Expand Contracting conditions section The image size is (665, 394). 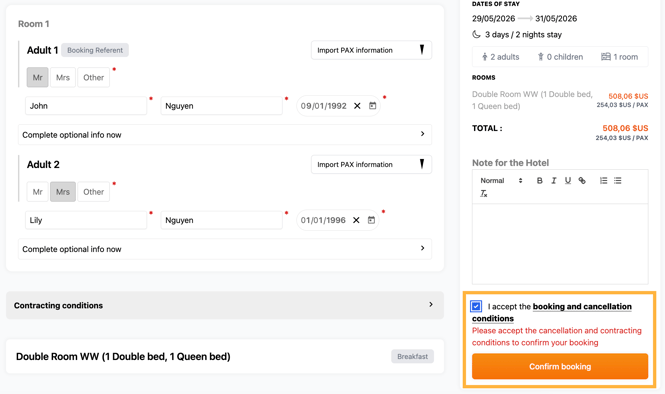pyautogui.click(x=225, y=305)
